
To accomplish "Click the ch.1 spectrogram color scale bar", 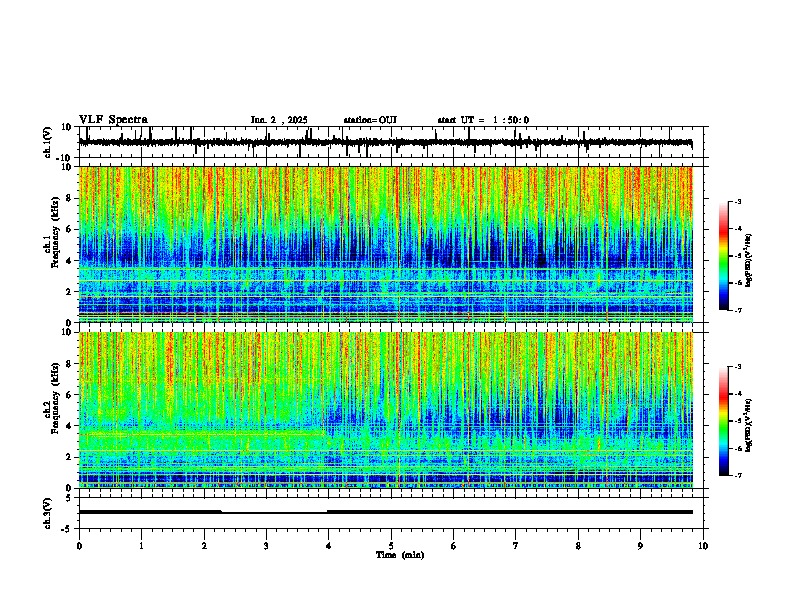I will (x=724, y=256).
